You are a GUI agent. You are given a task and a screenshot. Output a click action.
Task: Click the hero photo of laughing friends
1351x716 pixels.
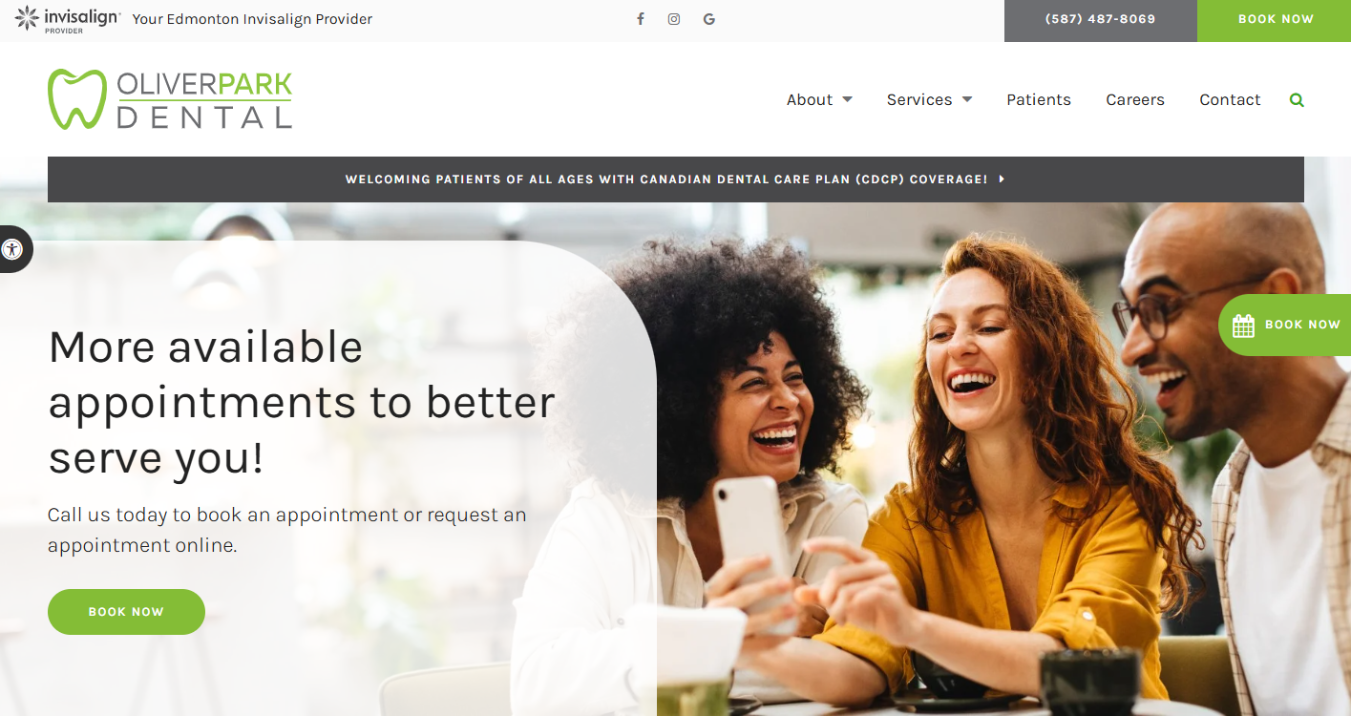tap(1000, 460)
